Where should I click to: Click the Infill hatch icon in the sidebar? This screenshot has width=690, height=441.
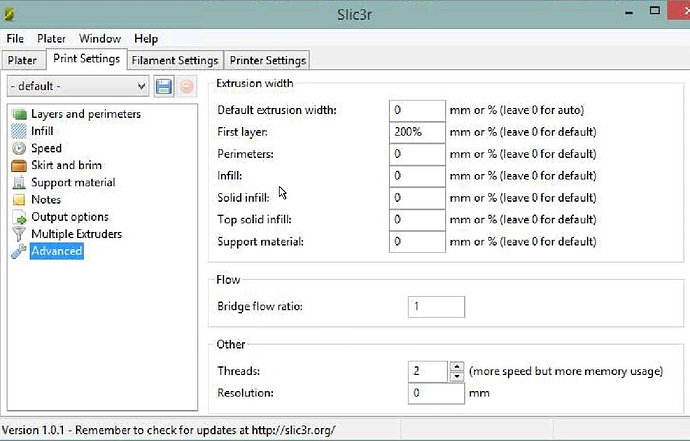[x=19, y=131]
